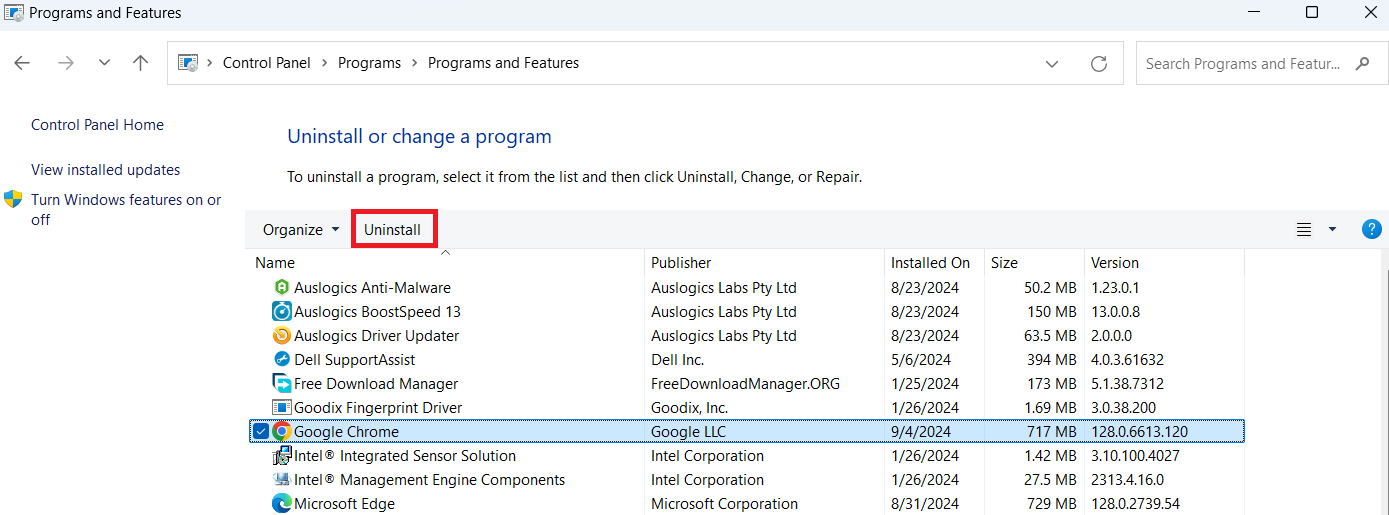Go back with the back arrow
1389x515 pixels.
pos(22,63)
